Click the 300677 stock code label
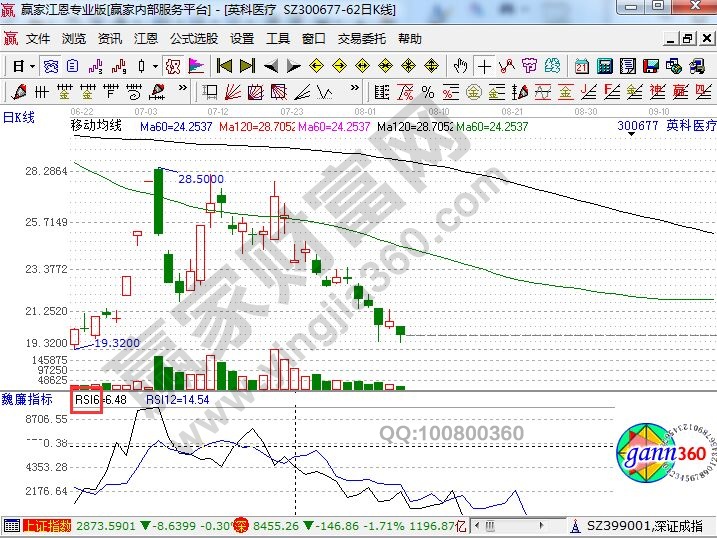The height and width of the screenshot is (538, 717). tap(638, 127)
